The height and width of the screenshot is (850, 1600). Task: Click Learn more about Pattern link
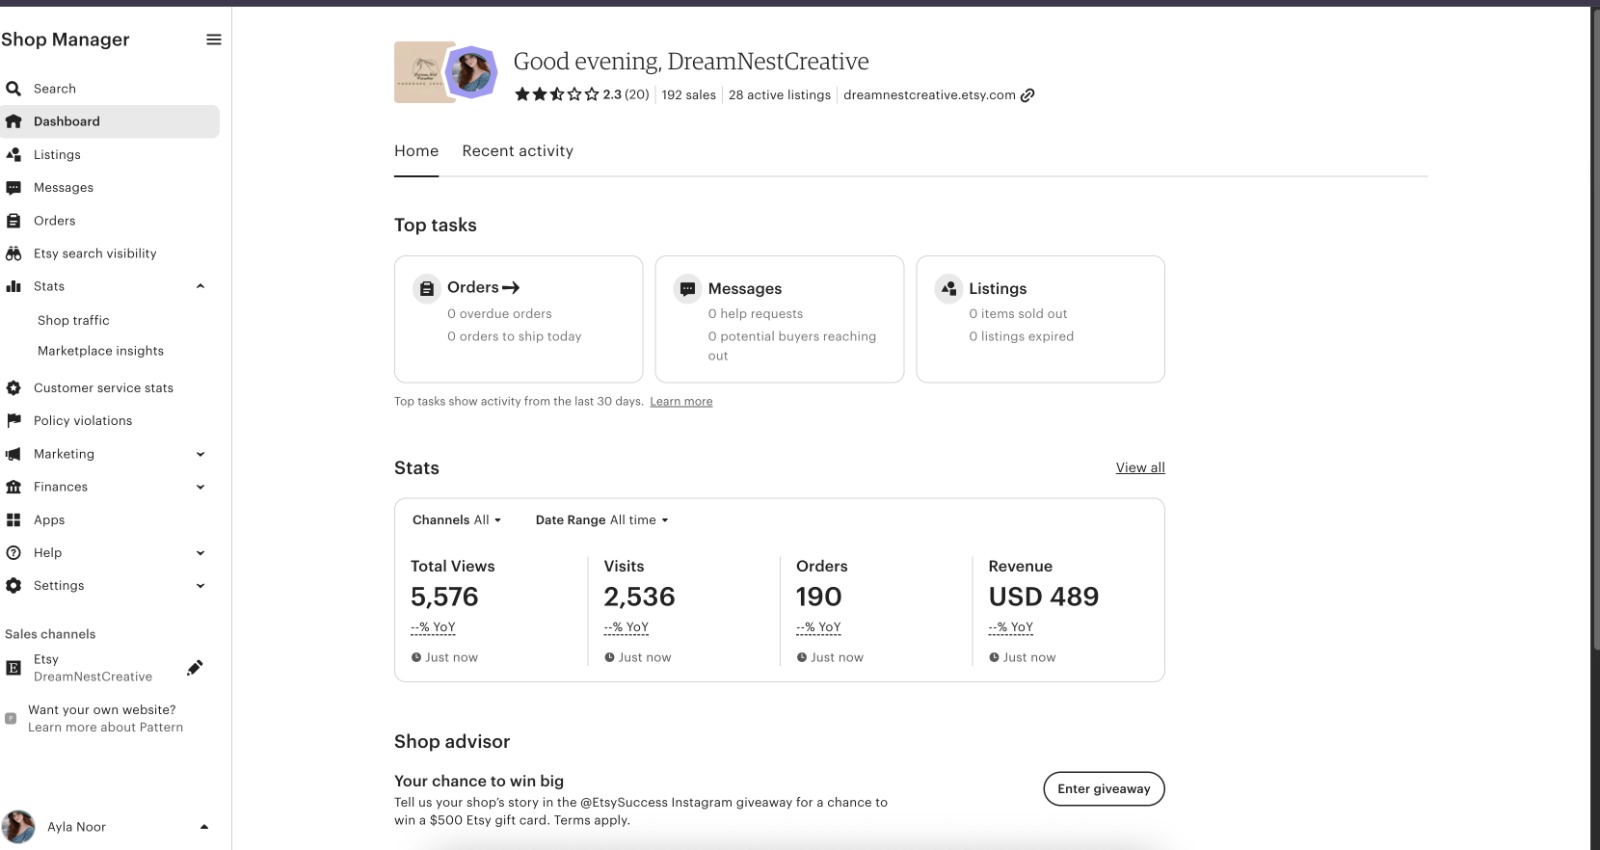[x=105, y=727]
